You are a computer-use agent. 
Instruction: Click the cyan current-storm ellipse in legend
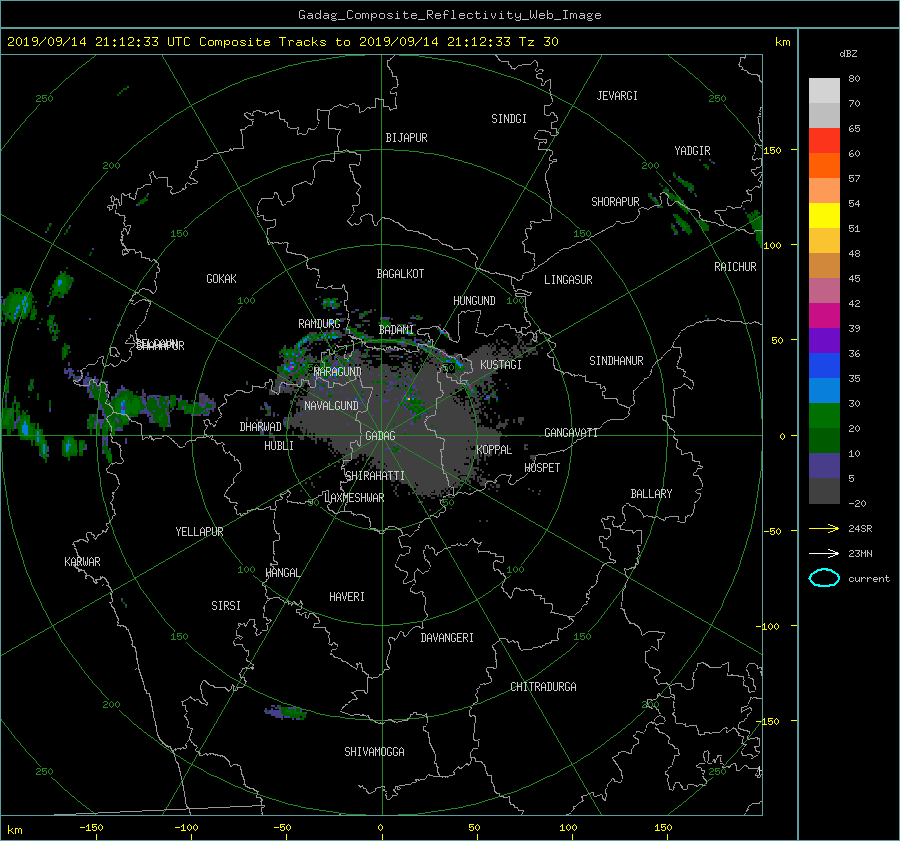click(824, 578)
